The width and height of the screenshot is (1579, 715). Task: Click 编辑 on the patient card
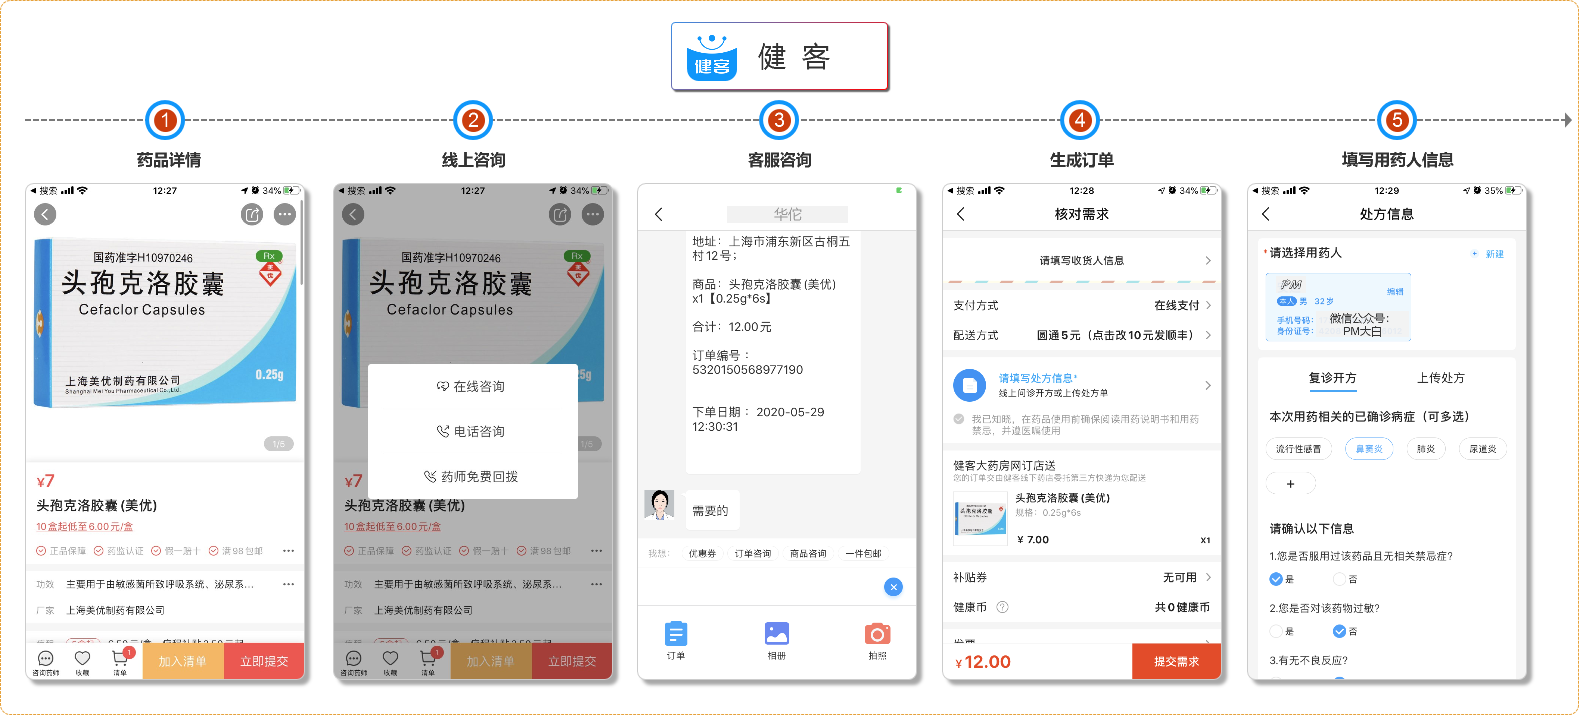click(x=1395, y=292)
